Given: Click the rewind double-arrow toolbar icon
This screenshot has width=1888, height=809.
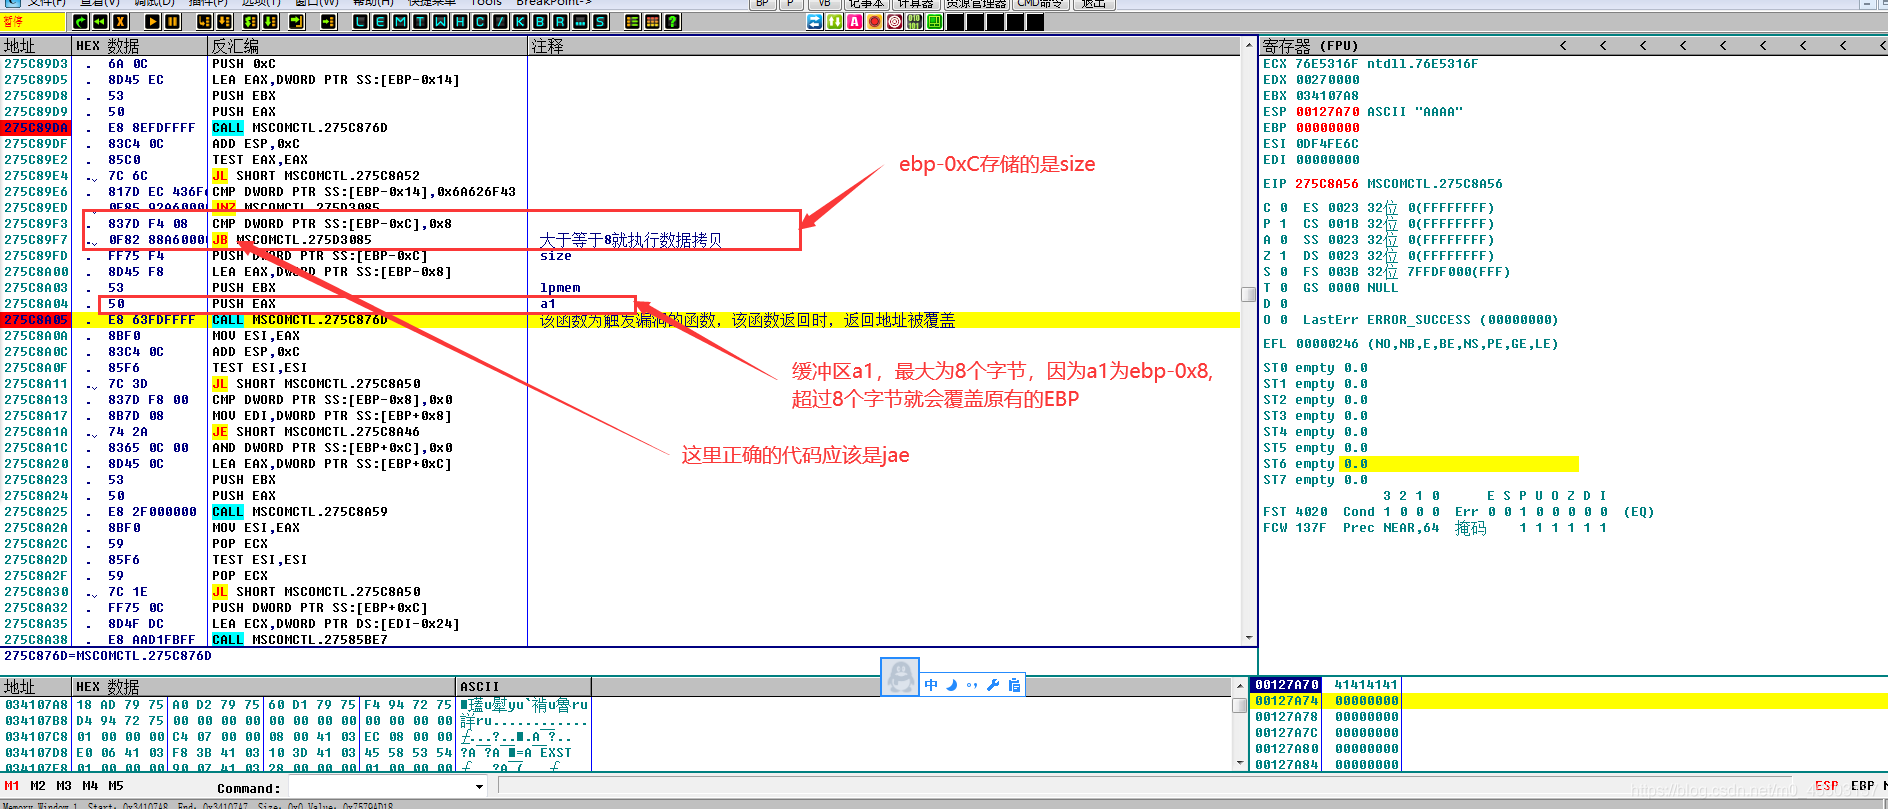Looking at the screenshot, I should [100, 22].
